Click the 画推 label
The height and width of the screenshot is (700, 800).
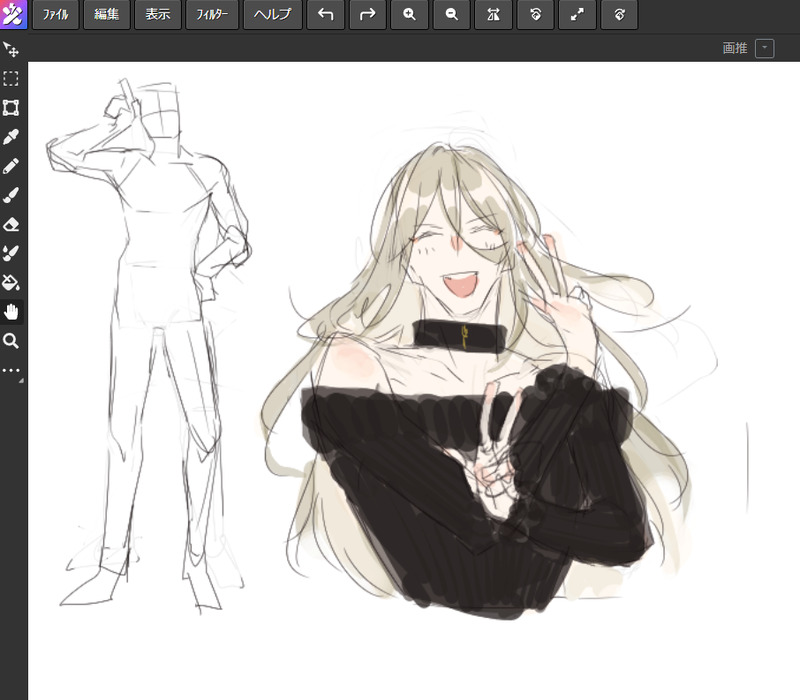[x=735, y=48]
